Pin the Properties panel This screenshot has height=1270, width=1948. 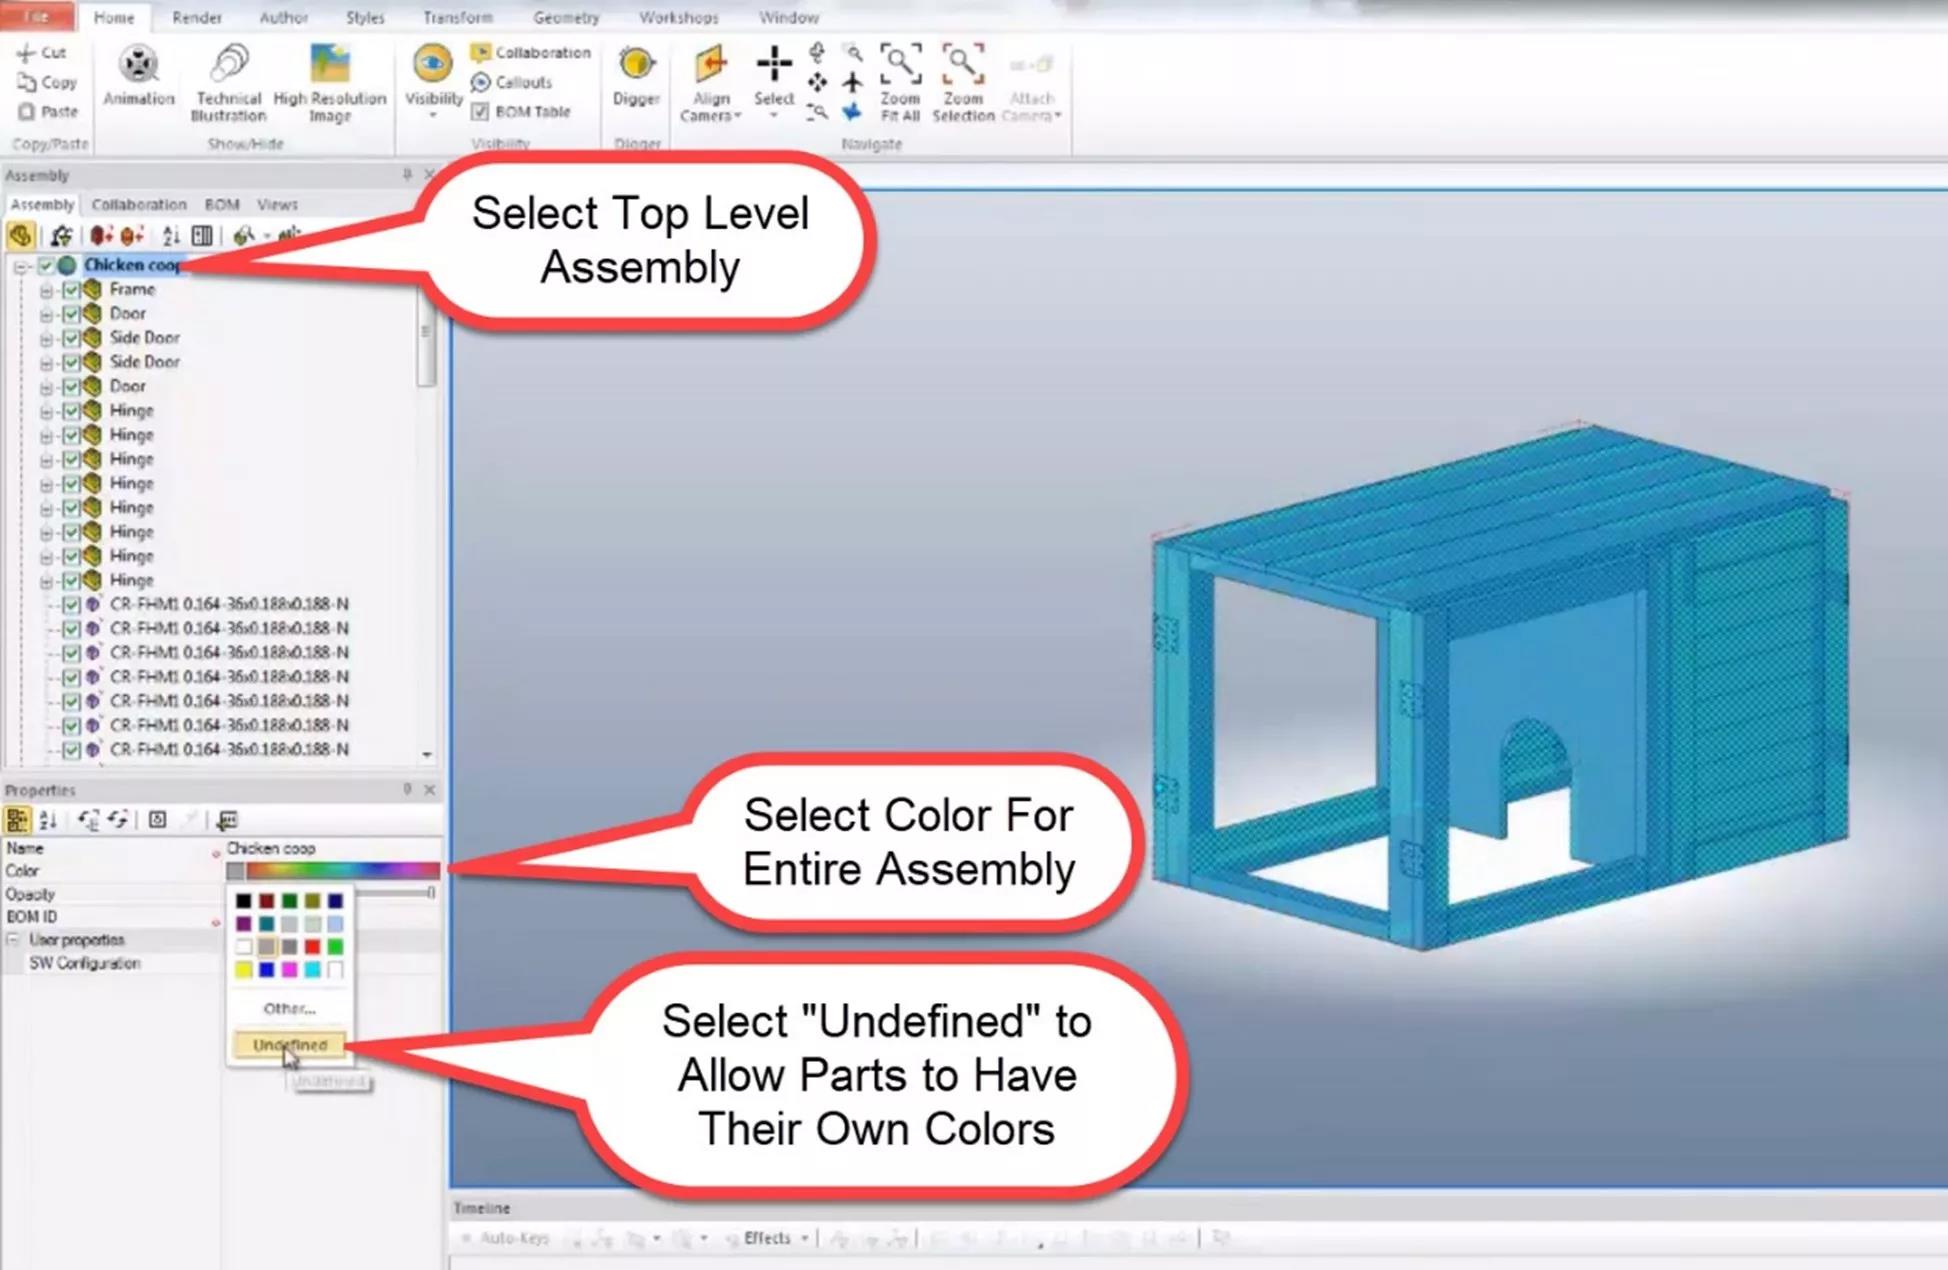click(407, 789)
